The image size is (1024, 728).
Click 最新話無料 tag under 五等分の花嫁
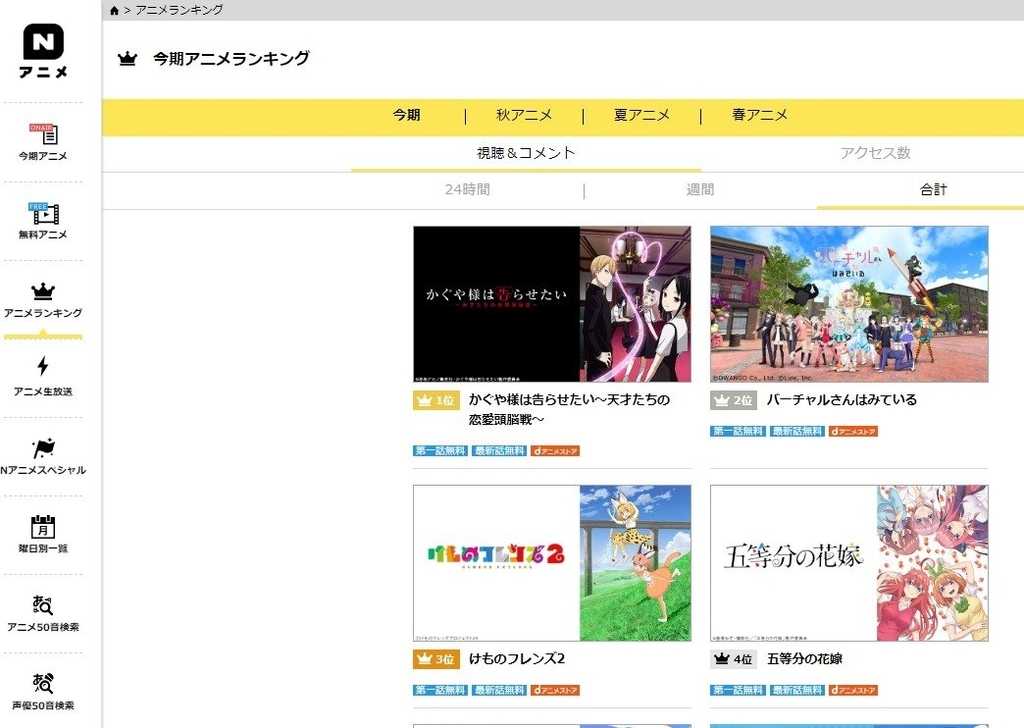pyautogui.click(x=797, y=690)
